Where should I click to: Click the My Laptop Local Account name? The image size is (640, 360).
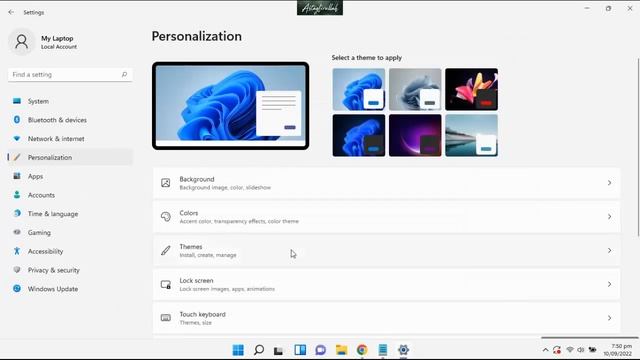click(58, 42)
